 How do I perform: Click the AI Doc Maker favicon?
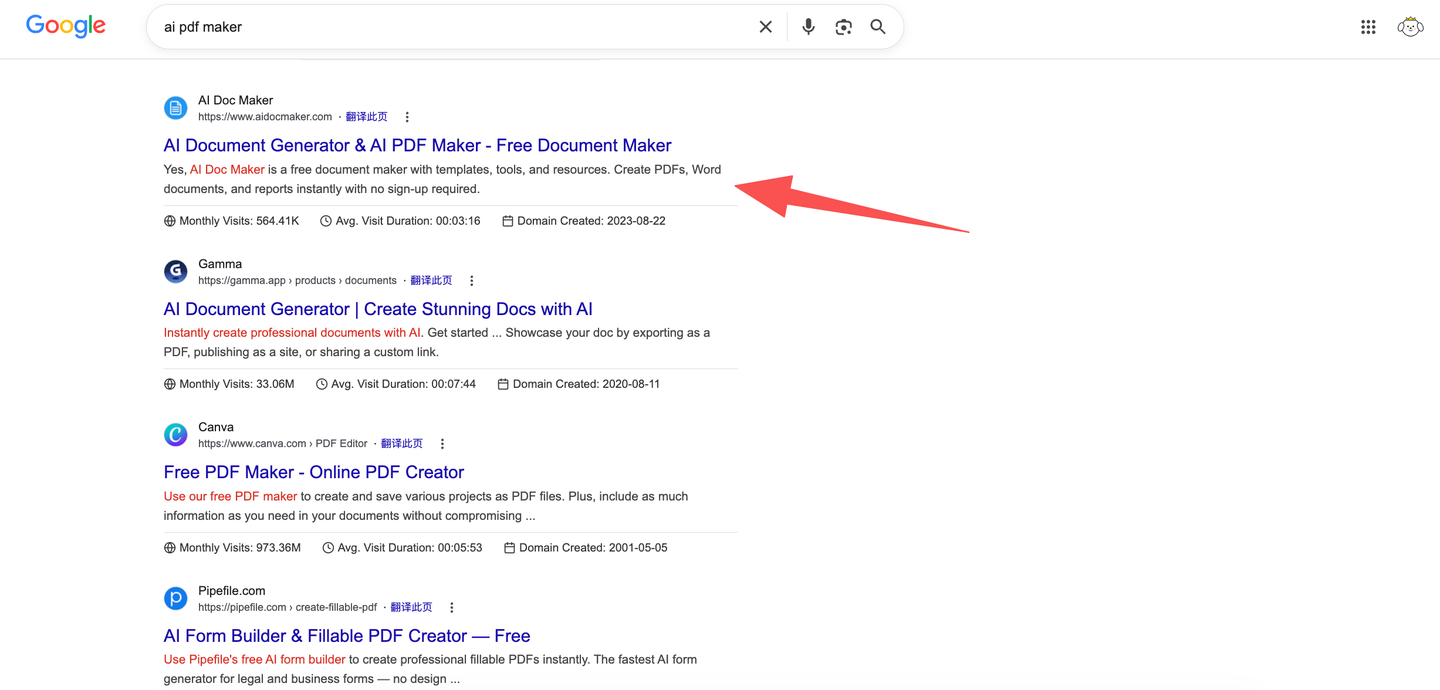pos(176,108)
